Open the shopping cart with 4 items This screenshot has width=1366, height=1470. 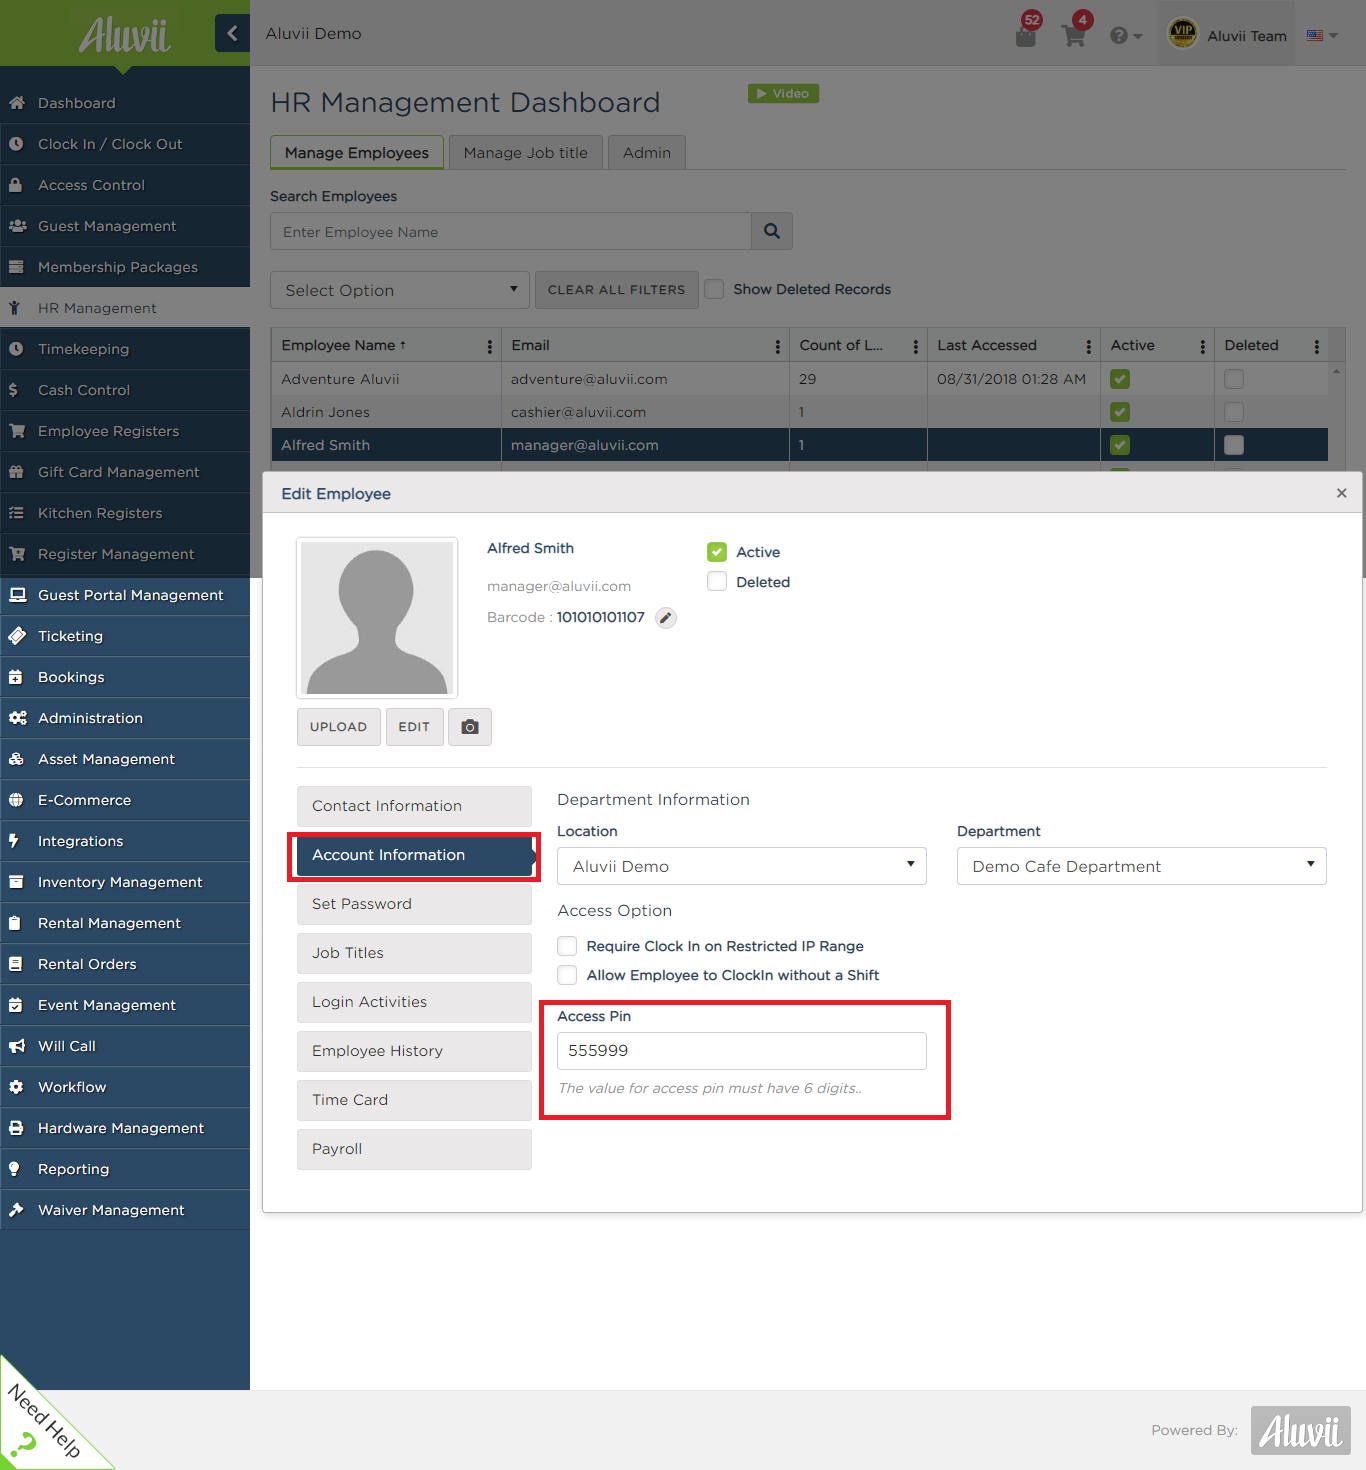click(x=1073, y=34)
